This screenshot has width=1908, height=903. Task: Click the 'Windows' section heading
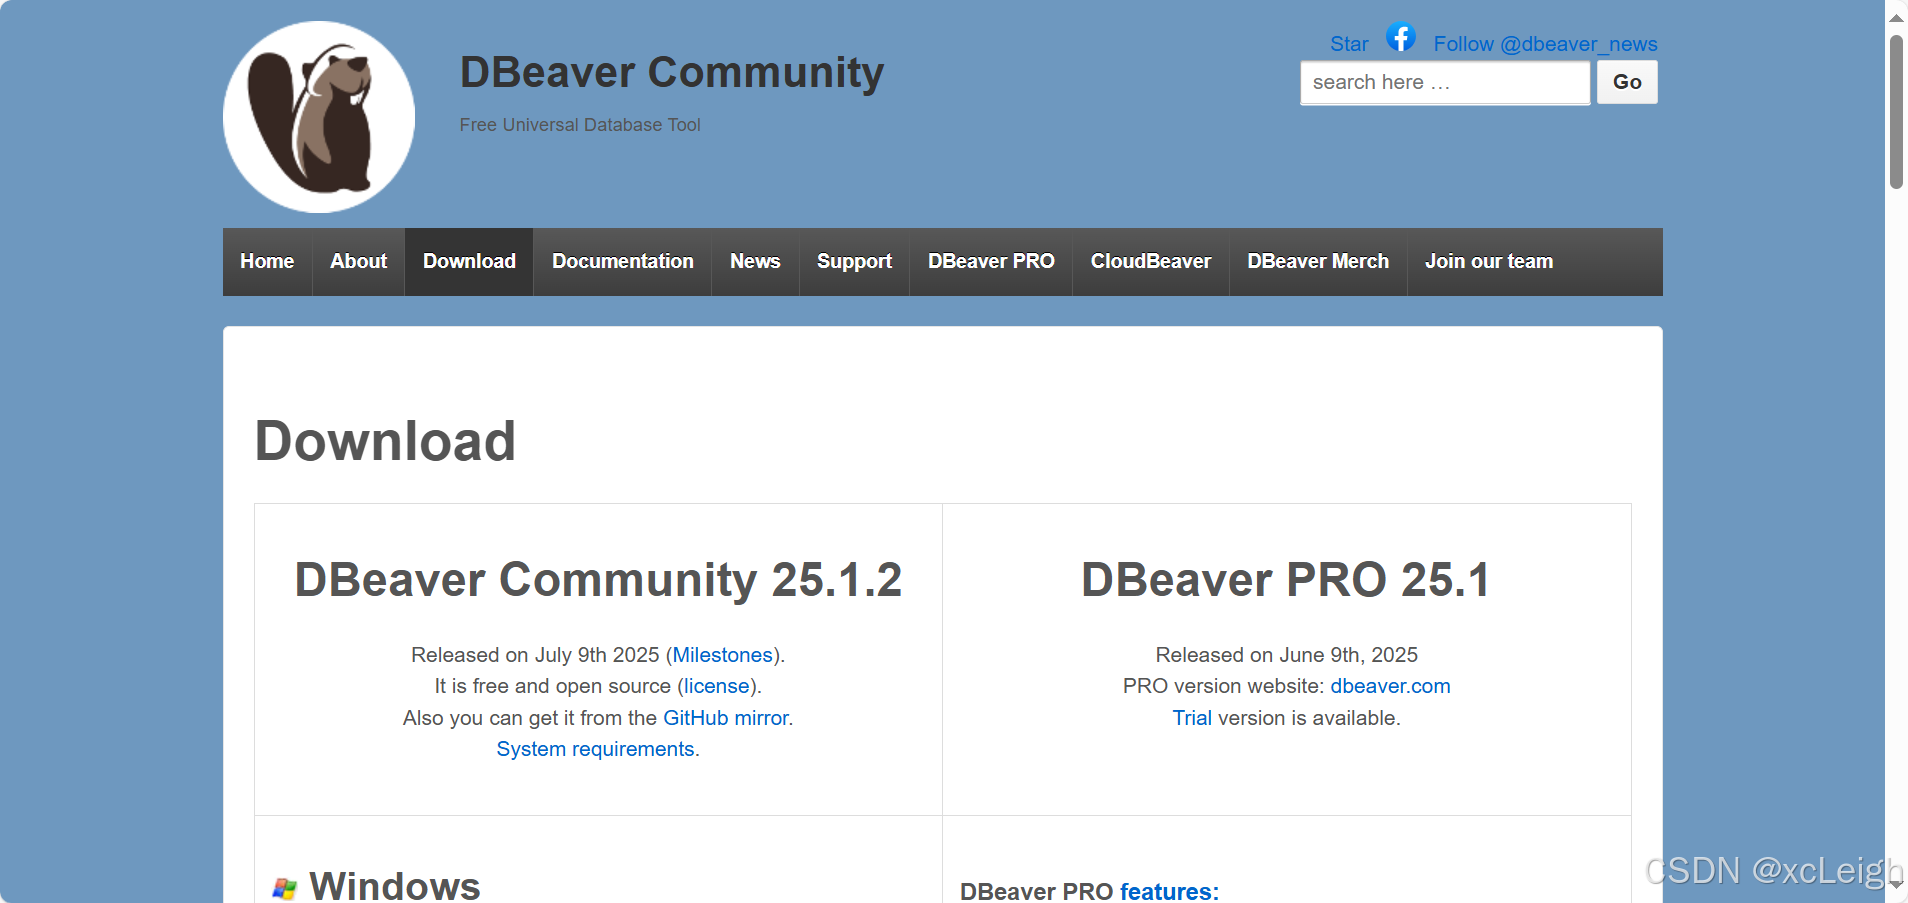click(395, 886)
